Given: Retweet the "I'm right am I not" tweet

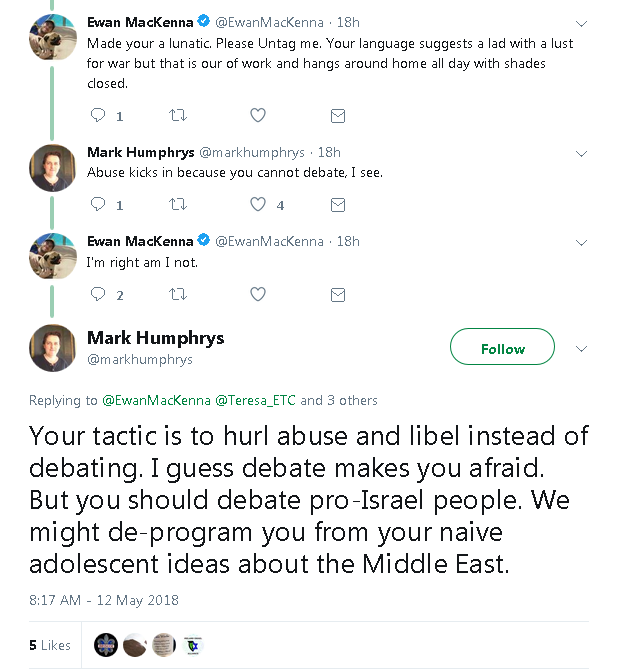Looking at the screenshot, I should click(x=178, y=294).
